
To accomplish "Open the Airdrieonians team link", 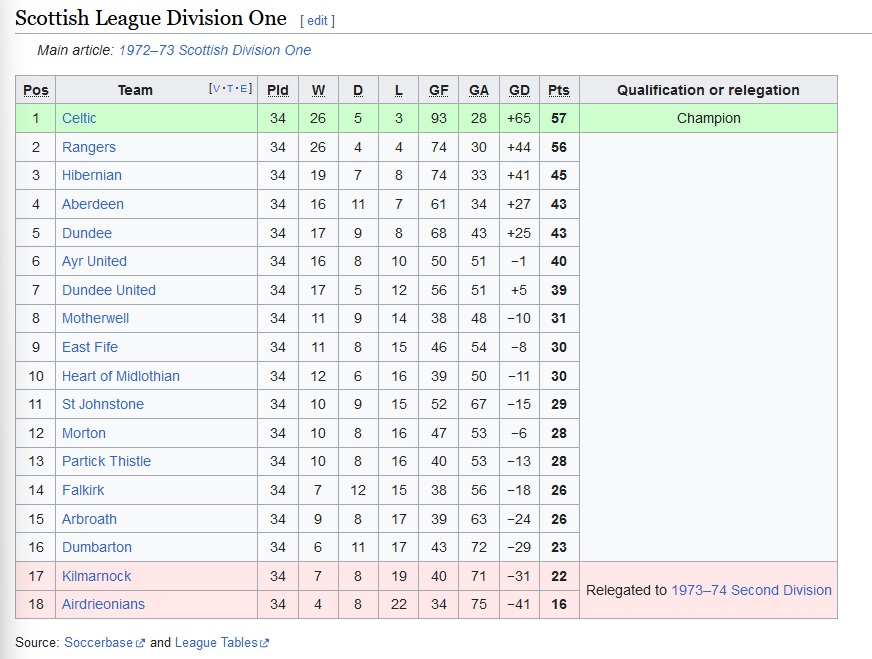I will click(x=103, y=604).
